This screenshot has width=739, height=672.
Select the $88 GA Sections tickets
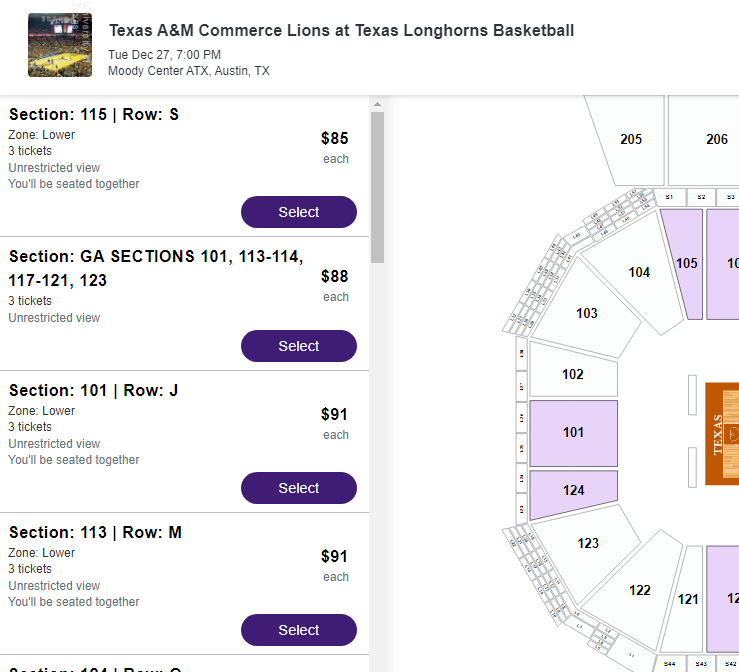(x=298, y=346)
